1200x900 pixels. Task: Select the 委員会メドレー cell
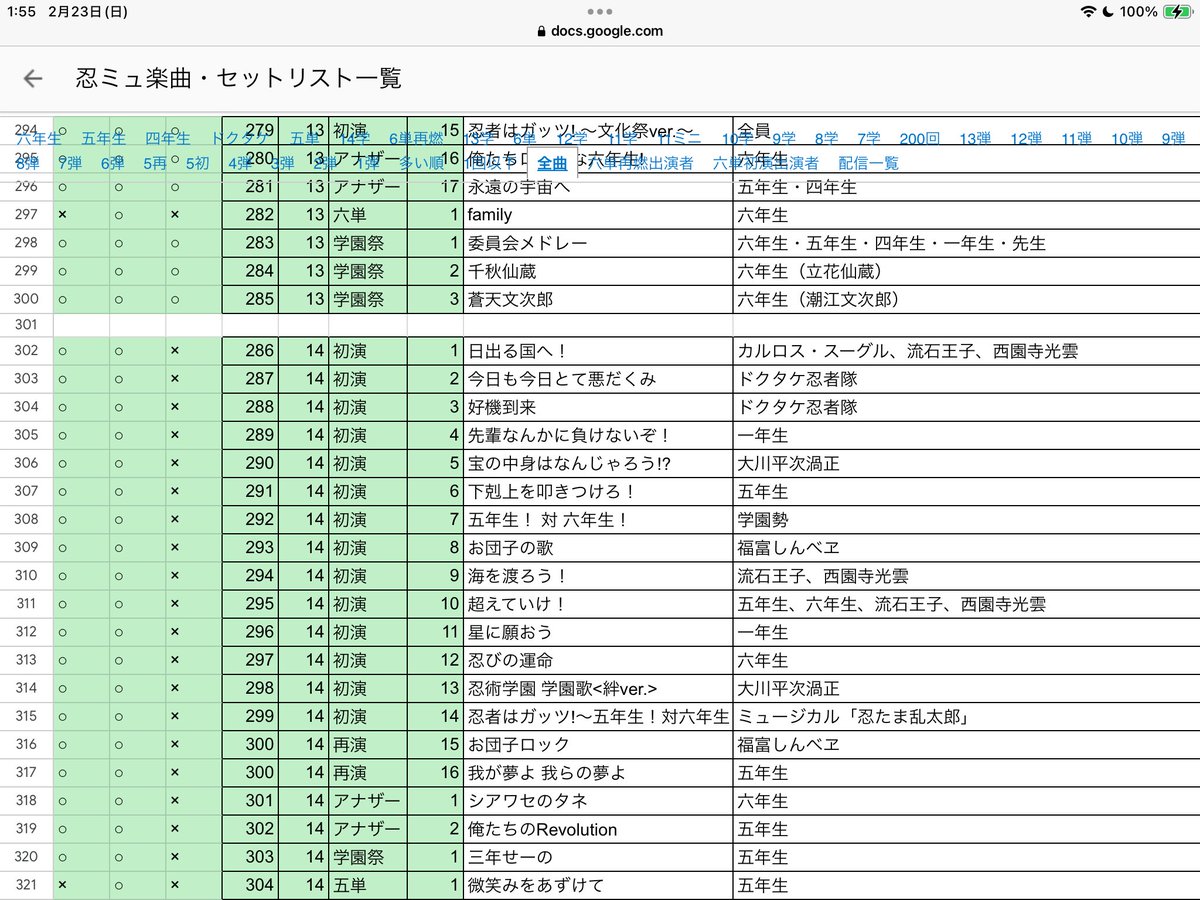598,243
